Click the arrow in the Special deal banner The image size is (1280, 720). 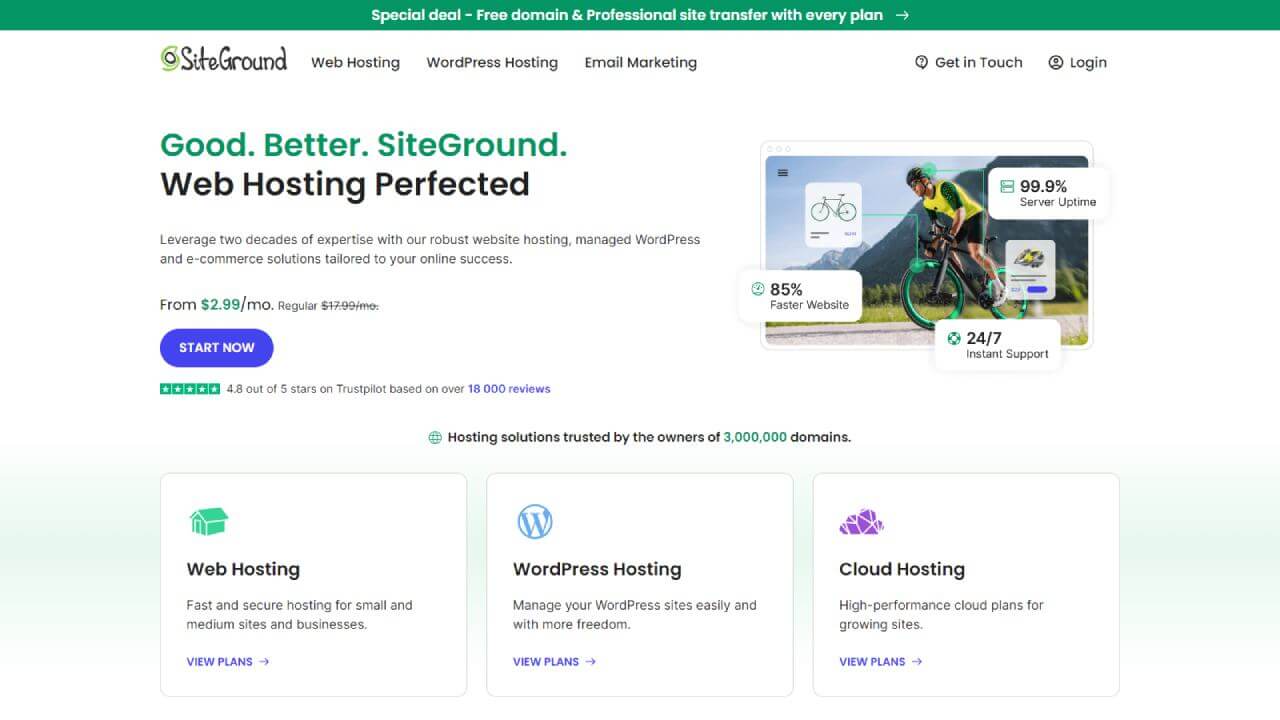(x=902, y=15)
